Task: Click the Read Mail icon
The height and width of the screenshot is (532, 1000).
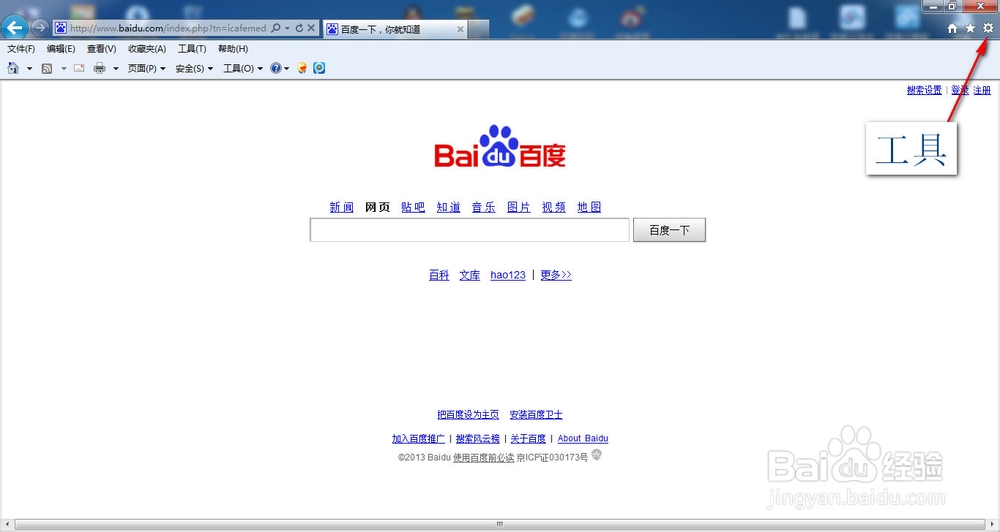Action: pyautogui.click(x=79, y=68)
